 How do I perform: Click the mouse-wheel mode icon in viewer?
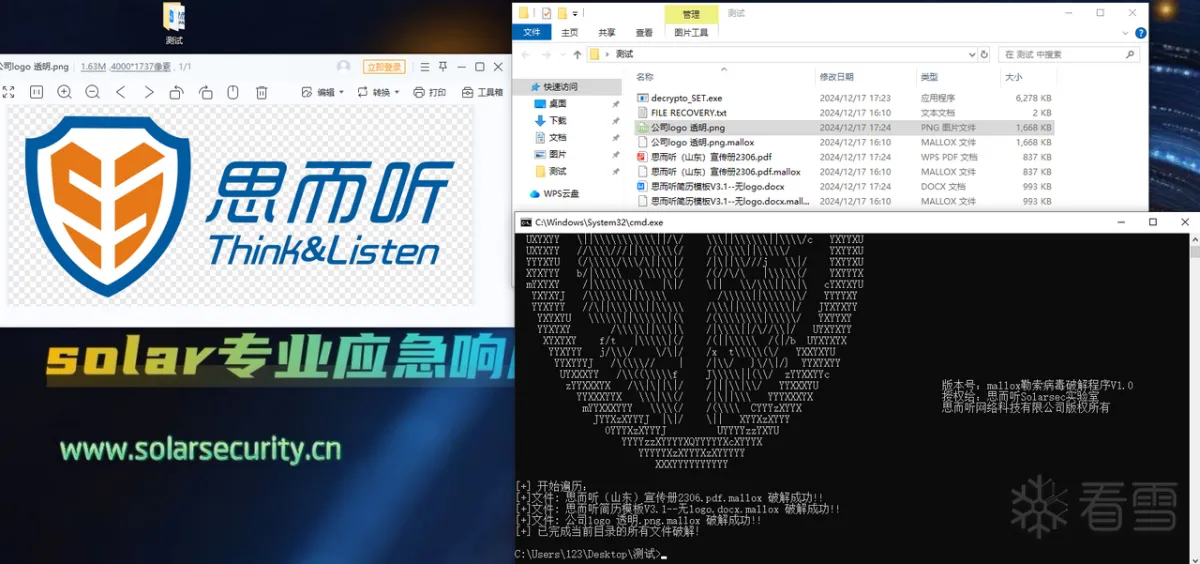[x=233, y=92]
